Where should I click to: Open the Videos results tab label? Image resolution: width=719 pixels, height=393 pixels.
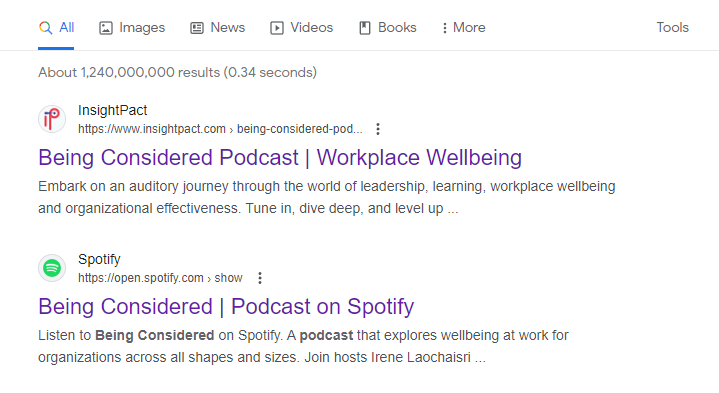(311, 28)
